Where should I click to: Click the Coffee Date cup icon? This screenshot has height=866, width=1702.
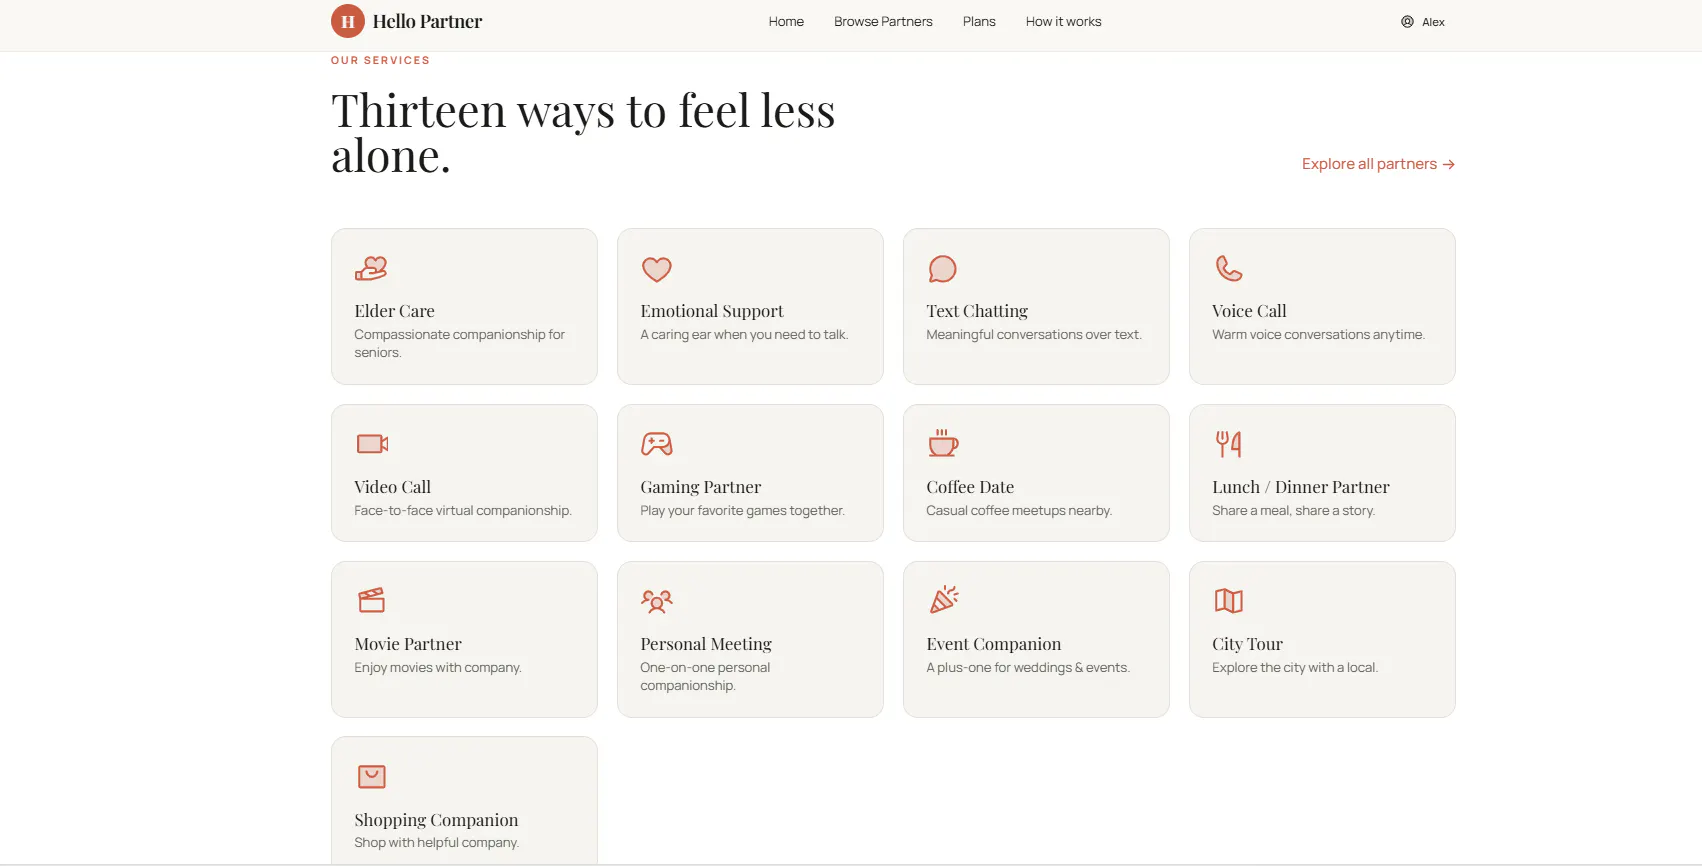point(943,443)
